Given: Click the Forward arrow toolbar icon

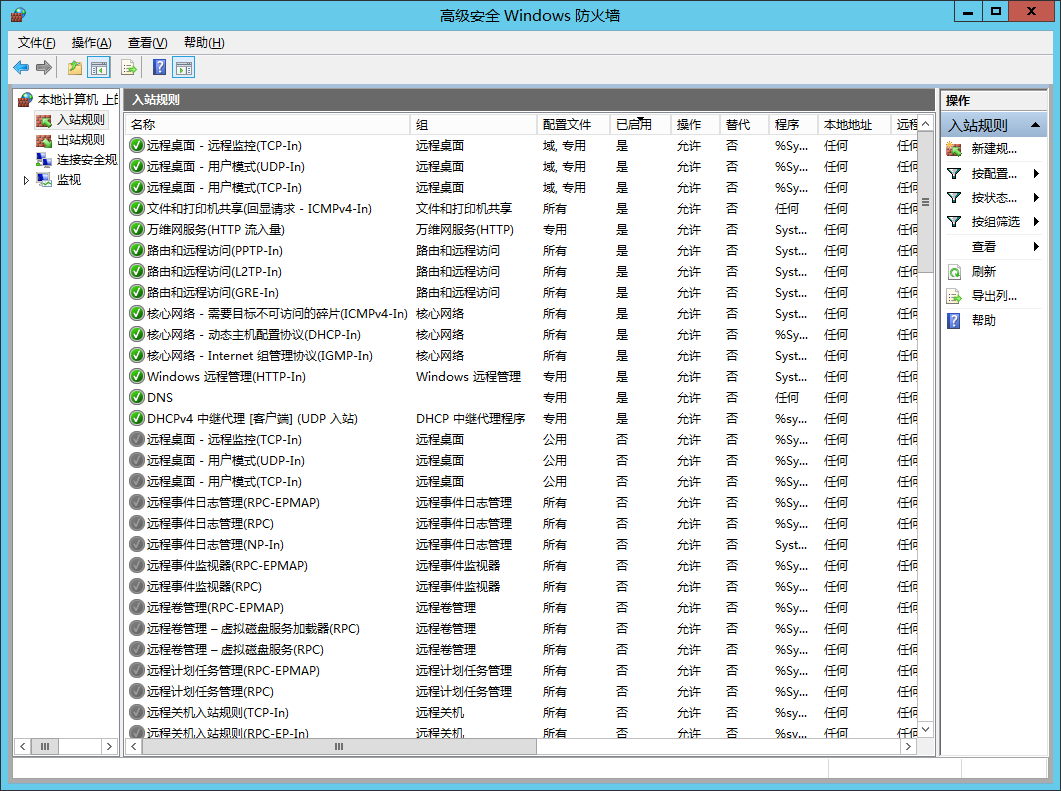Looking at the screenshot, I should pos(44,67).
